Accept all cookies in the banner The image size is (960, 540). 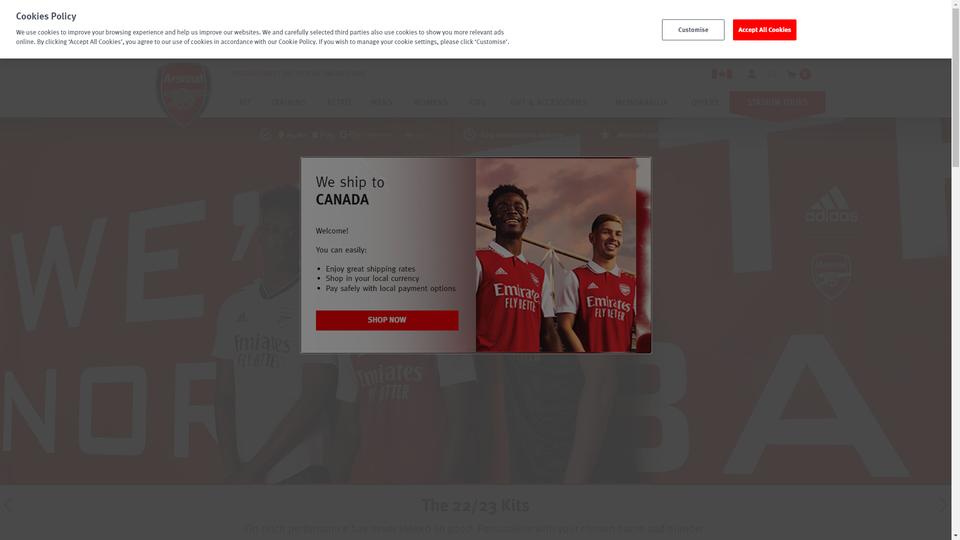point(764,29)
